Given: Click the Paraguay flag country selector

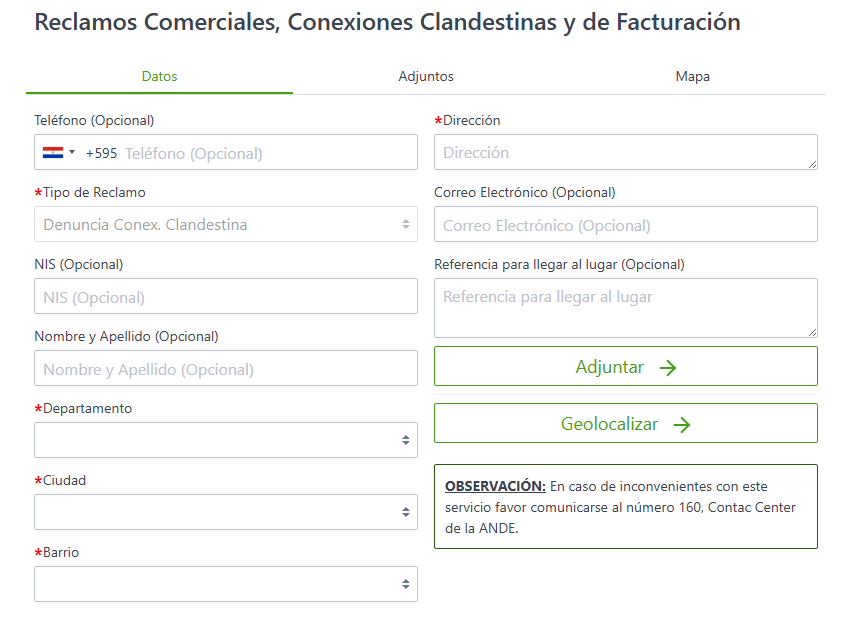Looking at the screenshot, I should (52, 152).
